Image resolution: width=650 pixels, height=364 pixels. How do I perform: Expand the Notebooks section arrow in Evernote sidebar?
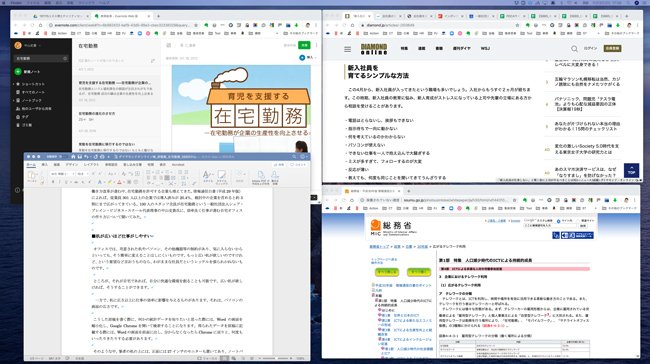[14, 100]
